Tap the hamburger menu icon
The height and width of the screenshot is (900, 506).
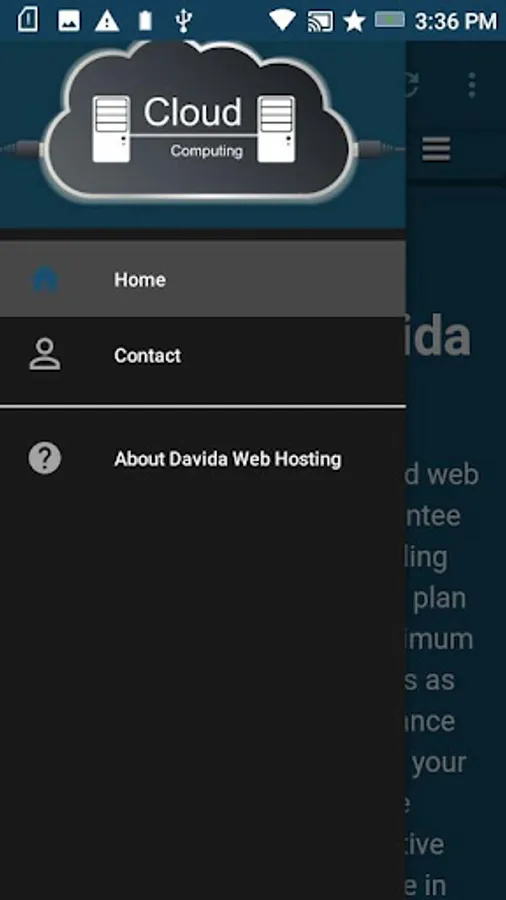pos(437,149)
